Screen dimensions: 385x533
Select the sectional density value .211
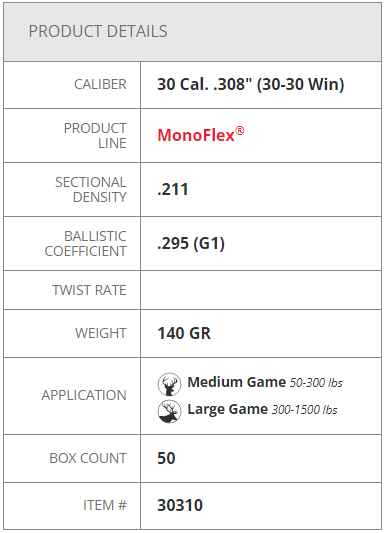pyautogui.click(x=173, y=189)
